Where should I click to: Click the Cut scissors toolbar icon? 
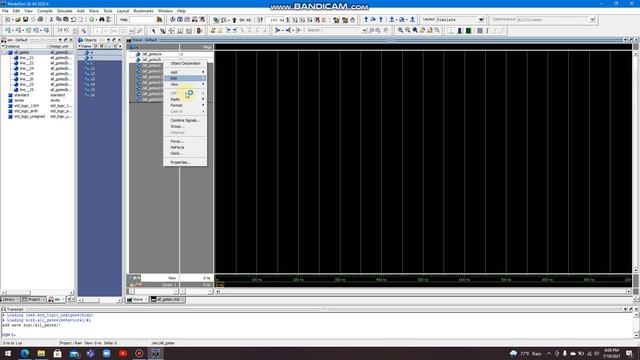click(51, 20)
